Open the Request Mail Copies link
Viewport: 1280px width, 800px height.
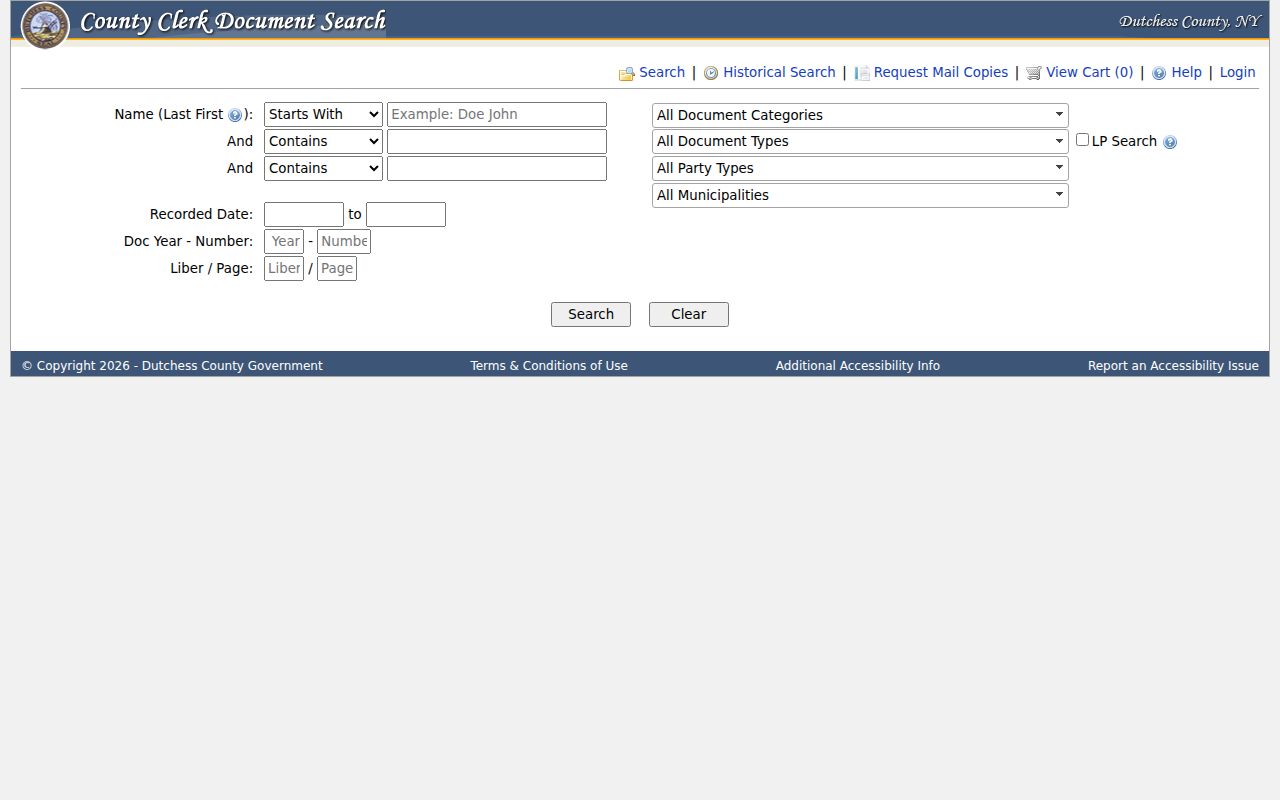941,72
